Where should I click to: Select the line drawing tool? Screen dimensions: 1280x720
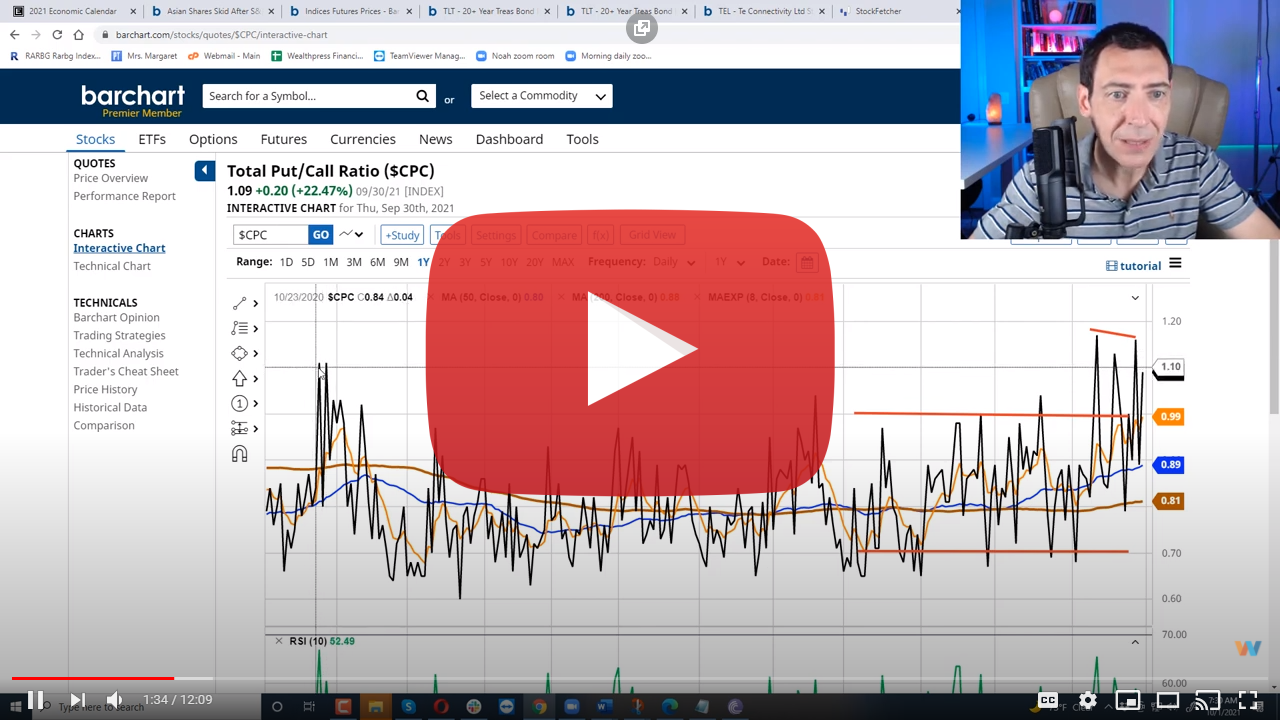point(240,303)
